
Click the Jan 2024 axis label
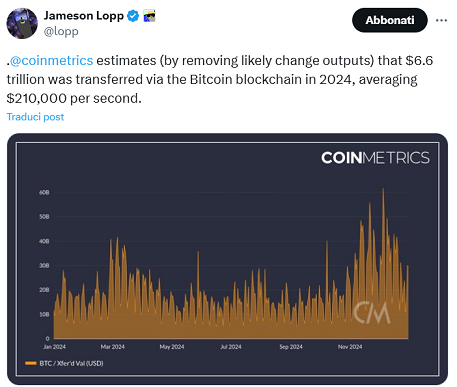click(54, 347)
